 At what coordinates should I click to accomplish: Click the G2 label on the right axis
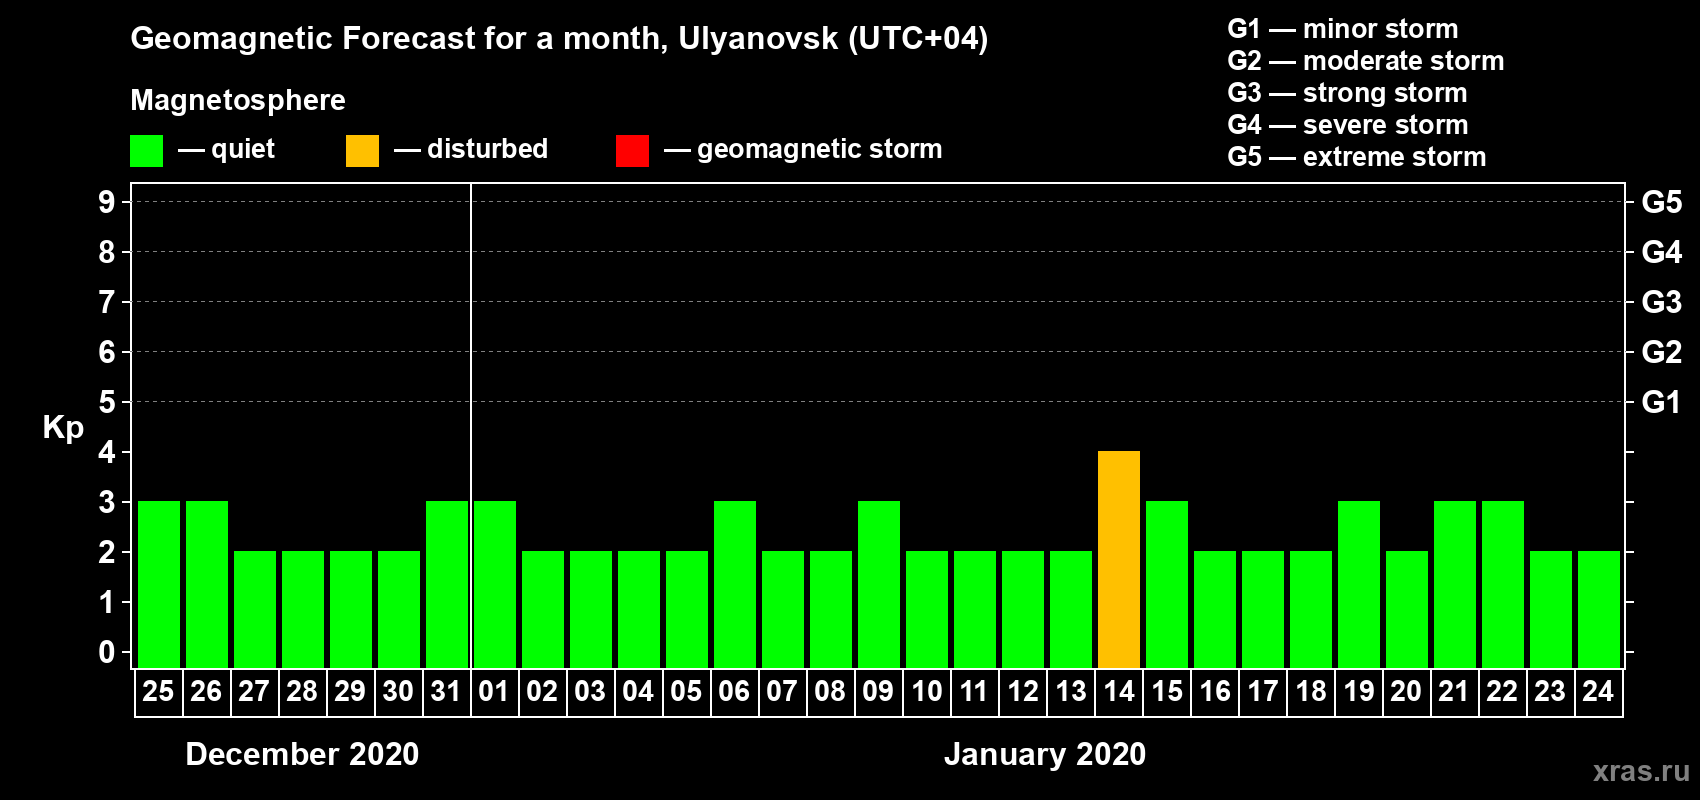[x=1661, y=352]
